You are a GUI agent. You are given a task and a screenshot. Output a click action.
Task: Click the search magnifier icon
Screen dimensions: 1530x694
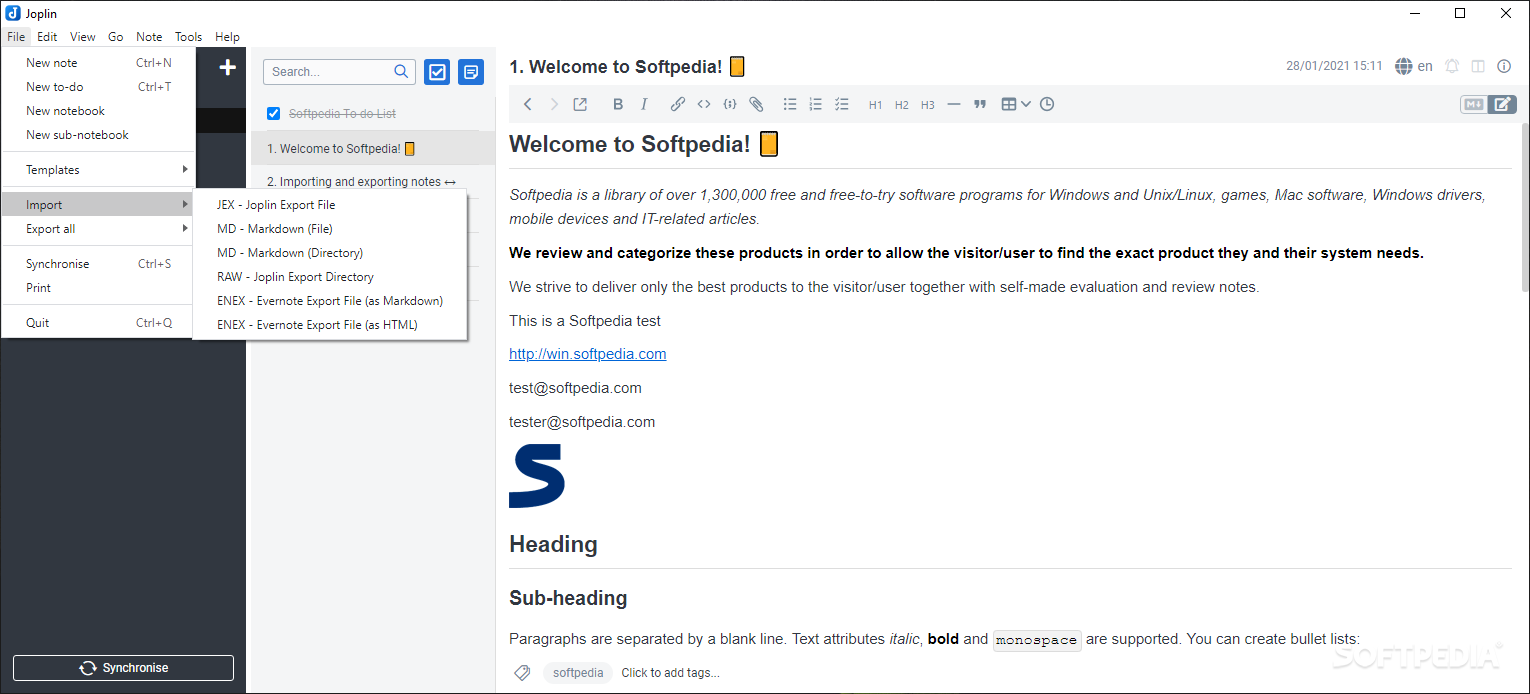[x=402, y=71]
